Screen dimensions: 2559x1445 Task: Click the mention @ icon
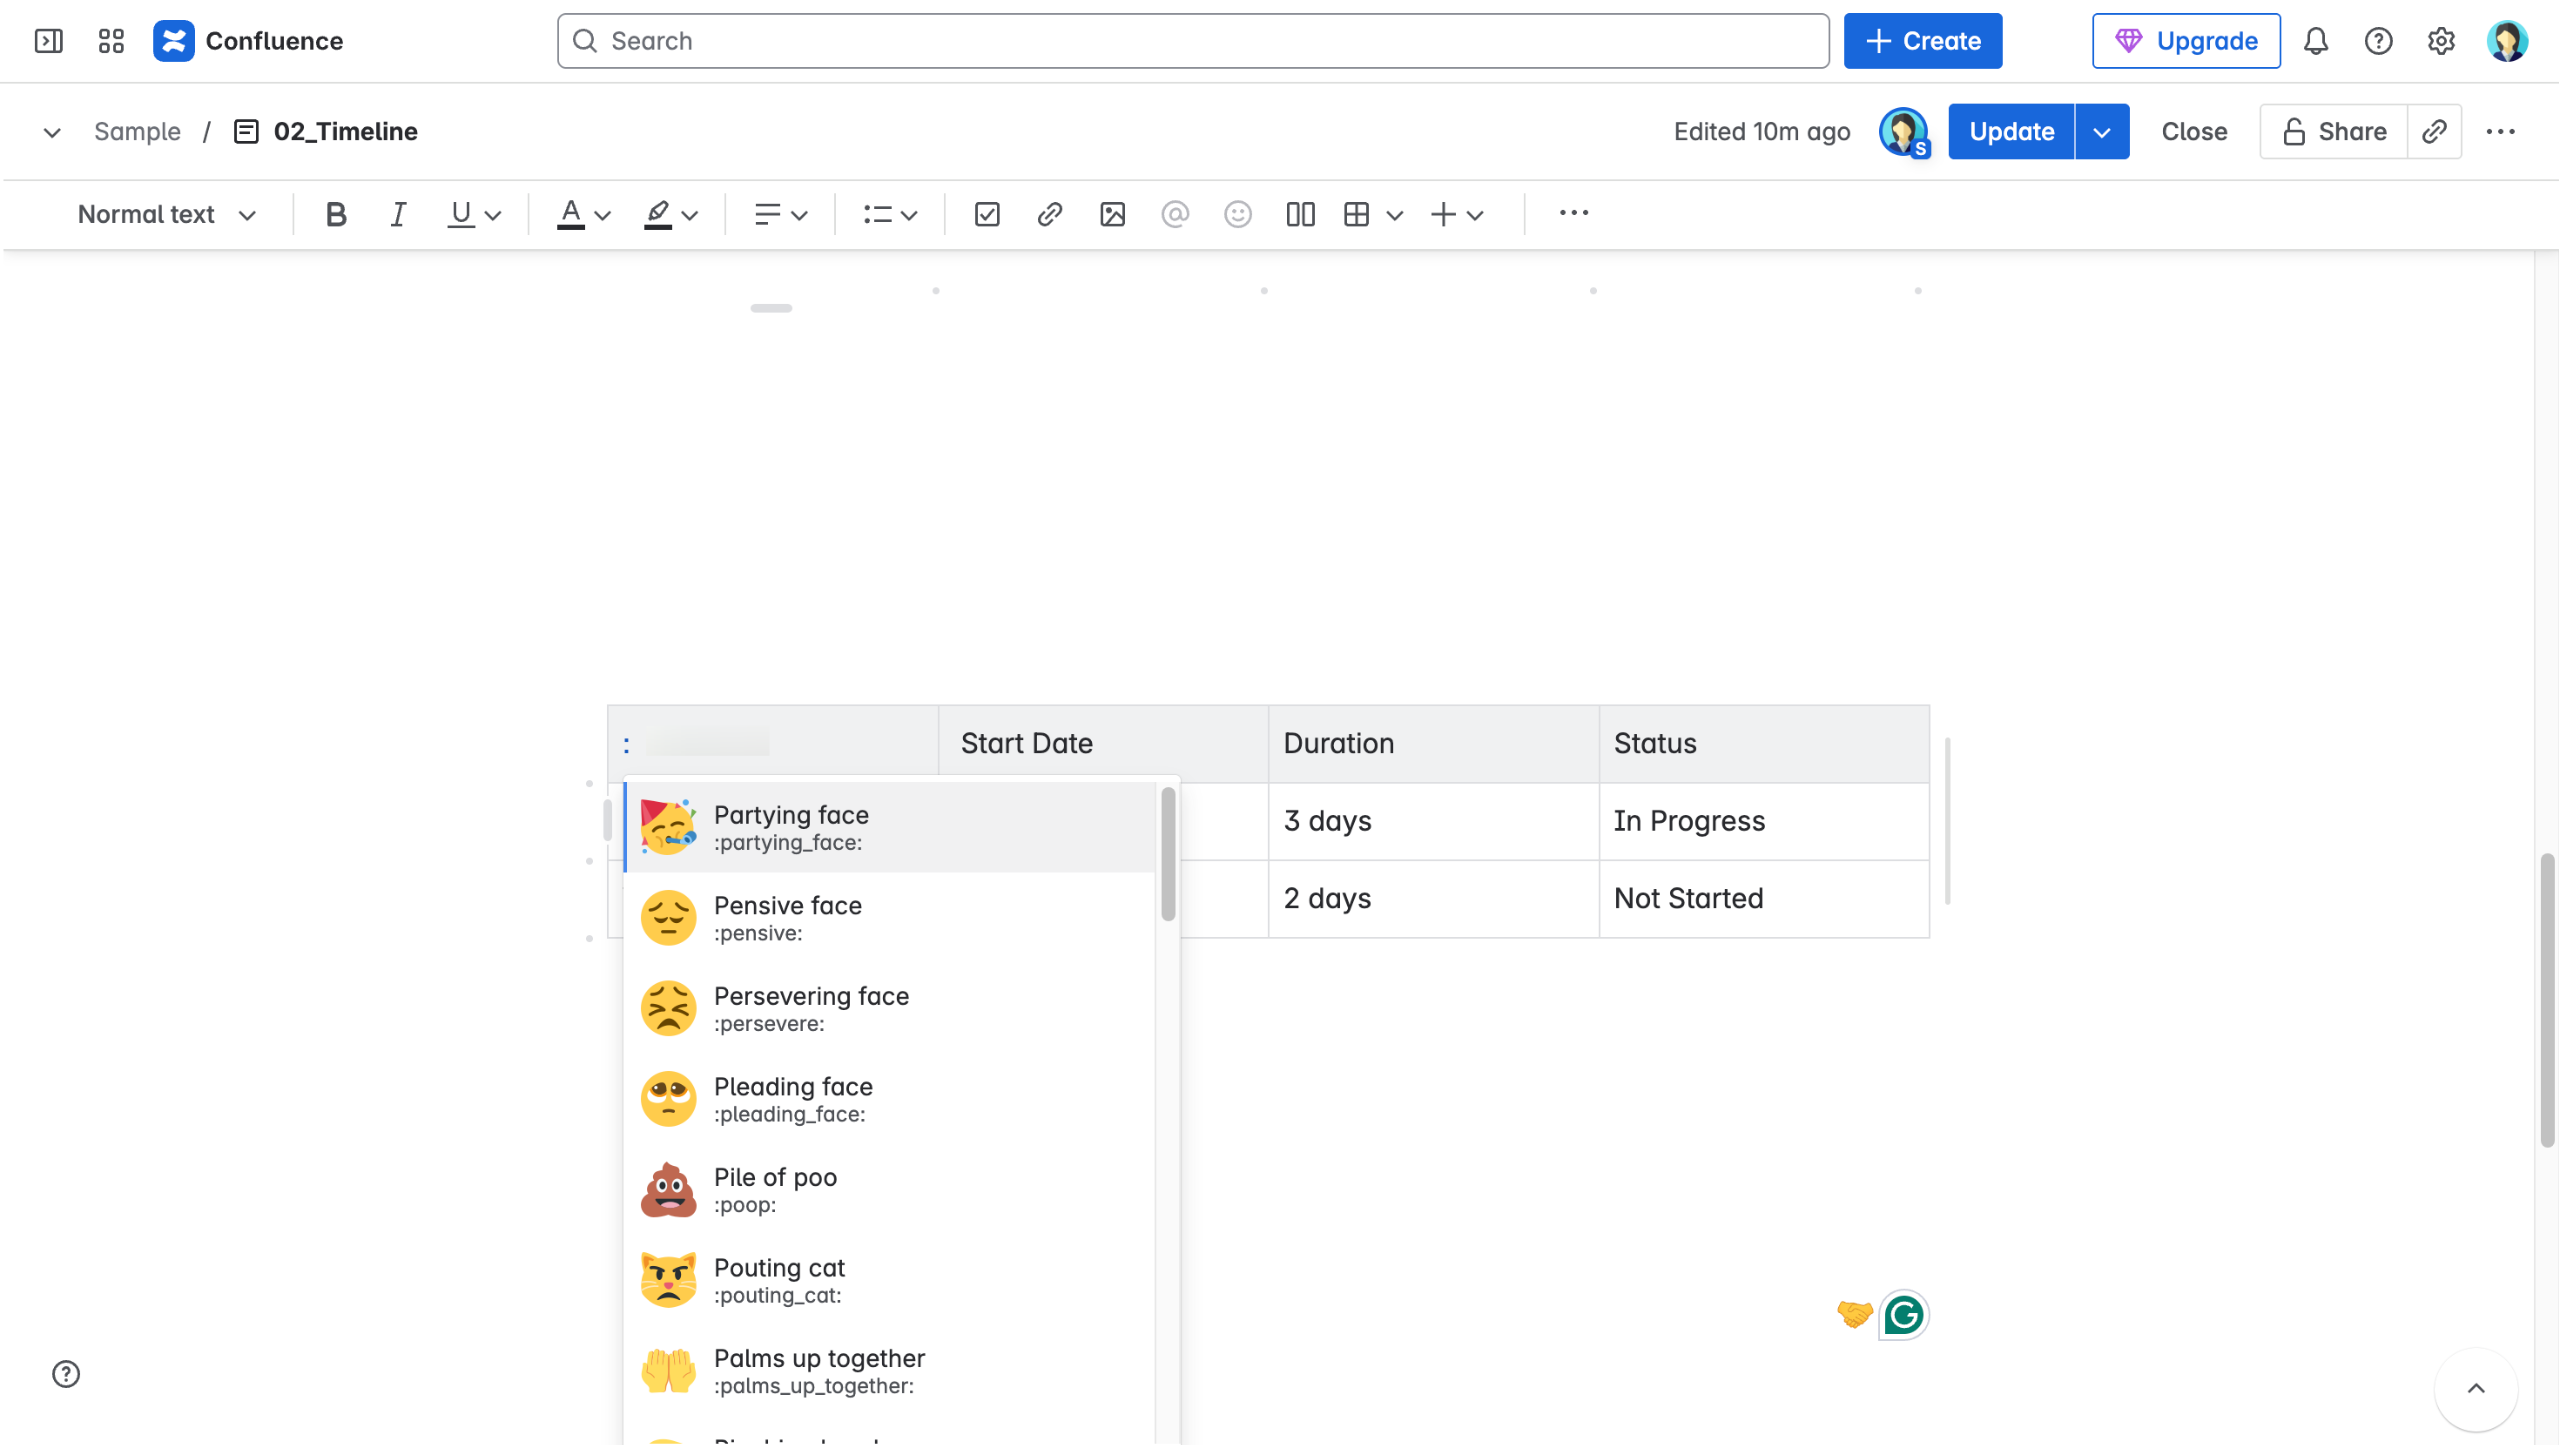click(1175, 214)
